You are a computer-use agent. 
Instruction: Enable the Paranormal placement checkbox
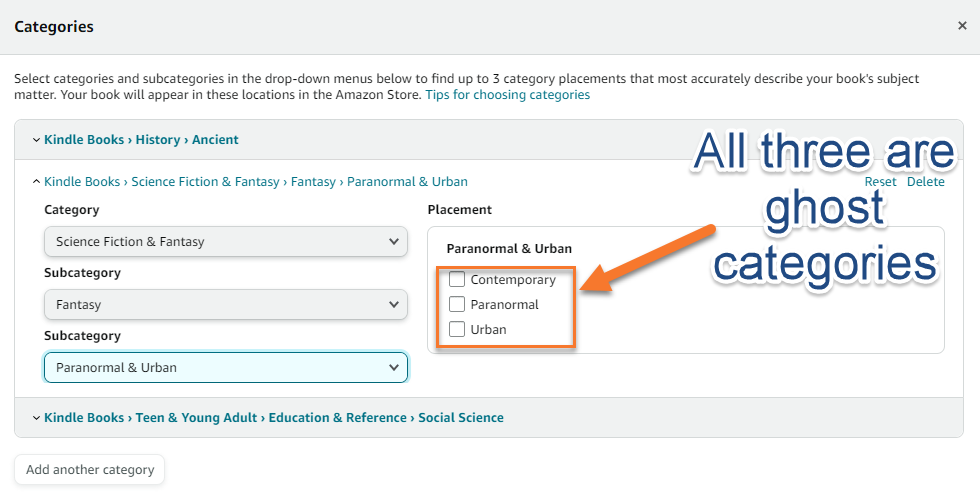tap(457, 304)
